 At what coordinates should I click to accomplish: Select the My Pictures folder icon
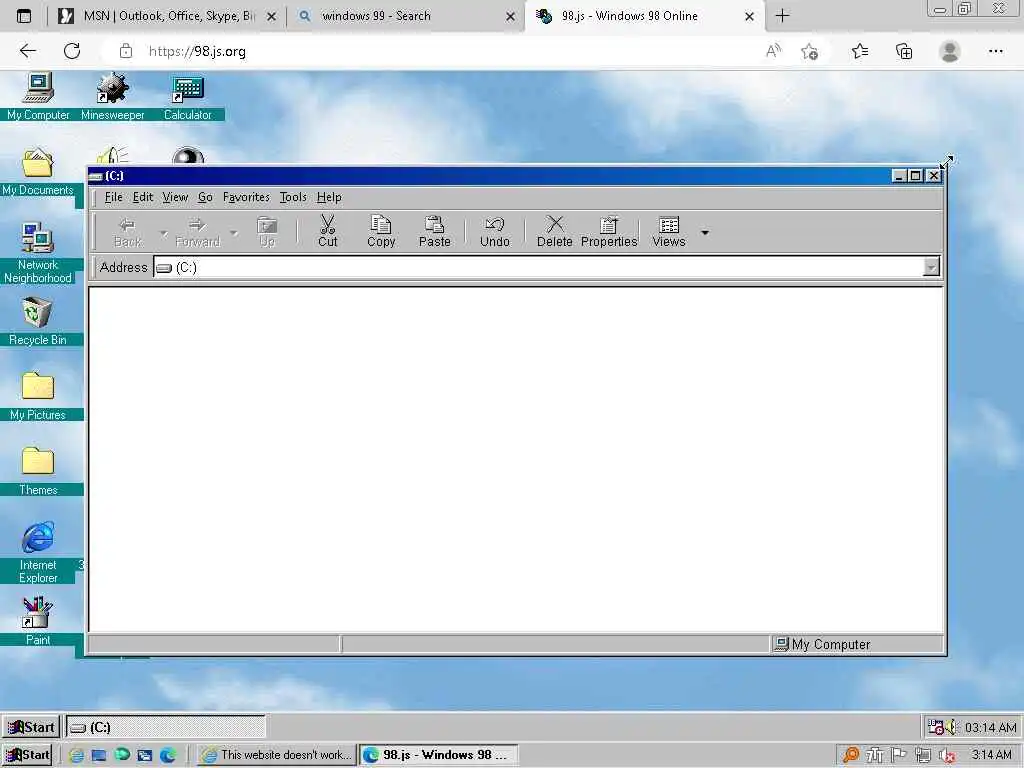[38, 396]
